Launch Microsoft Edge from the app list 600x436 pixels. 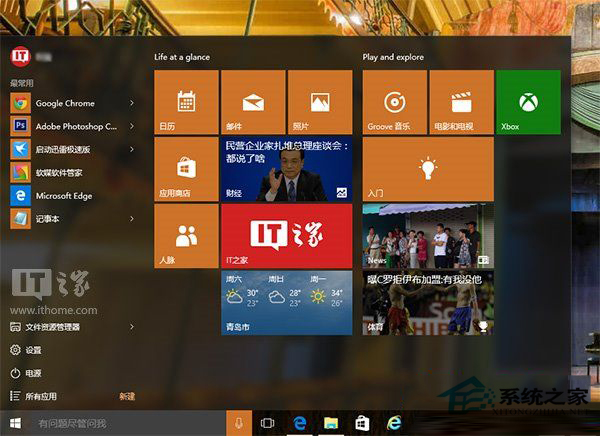[x=64, y=195]
